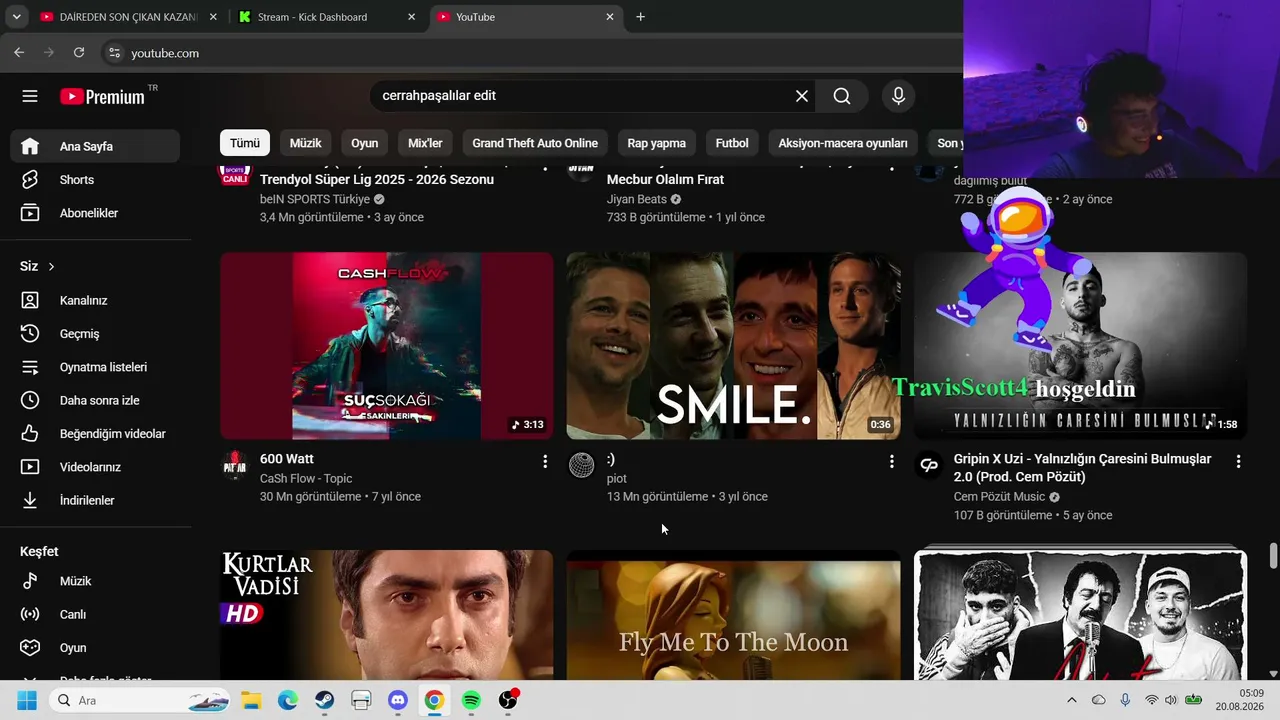The width and height of the screenshot is (1280, 720).
Task: Open Geçmiş watch history
Action: 96,333
